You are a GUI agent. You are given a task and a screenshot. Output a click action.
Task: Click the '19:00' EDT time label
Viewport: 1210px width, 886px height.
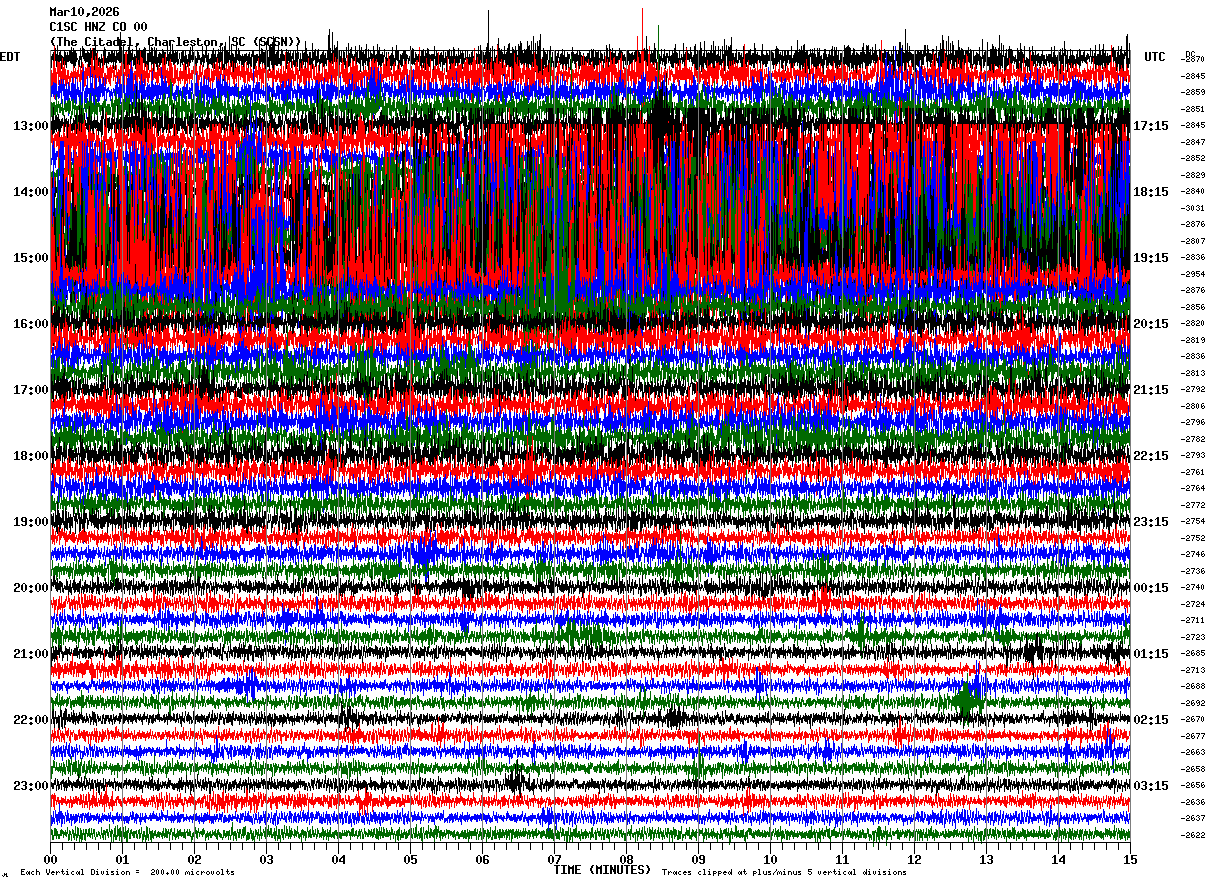(31, 522)
